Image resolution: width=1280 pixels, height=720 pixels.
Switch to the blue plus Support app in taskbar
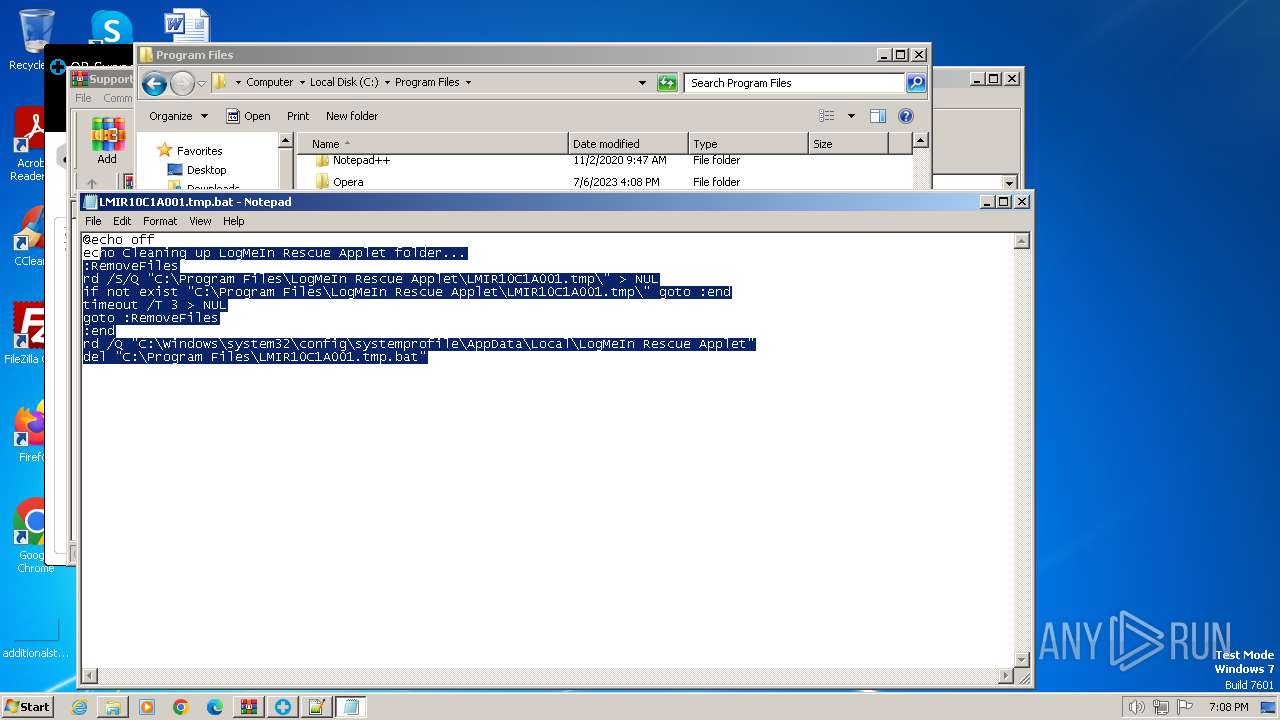pos(283,707)
